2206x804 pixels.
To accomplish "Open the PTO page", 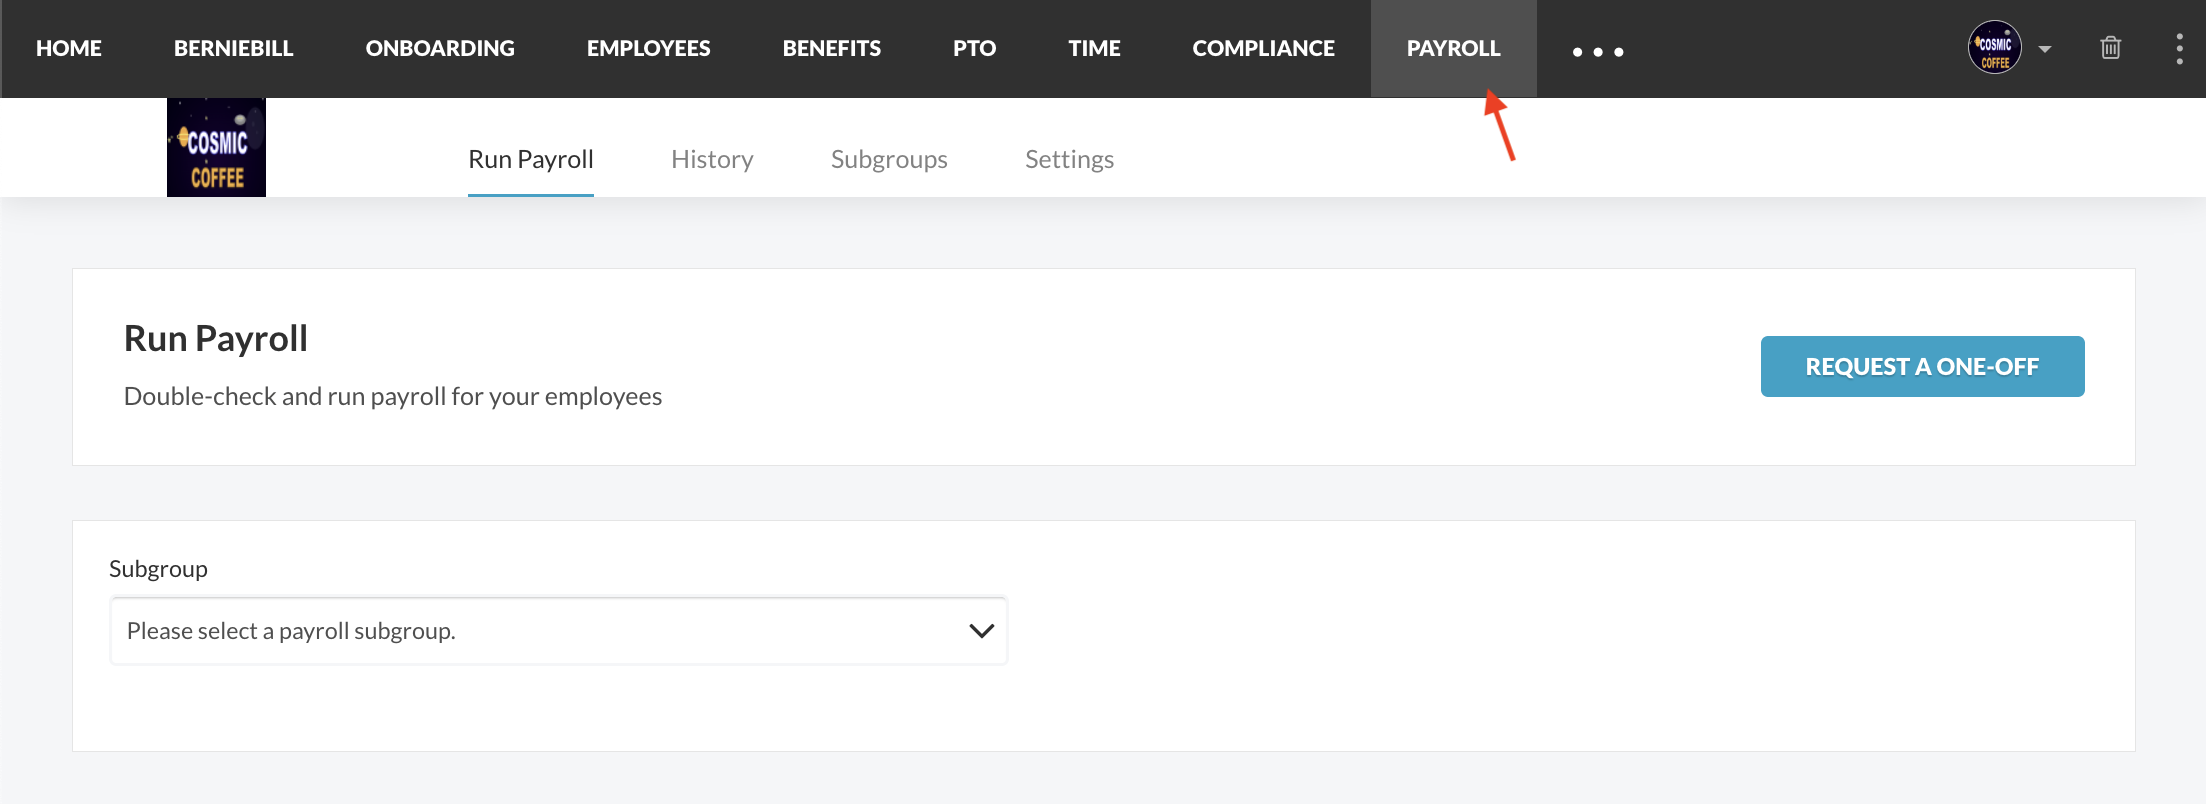I will tap(974, 48).
